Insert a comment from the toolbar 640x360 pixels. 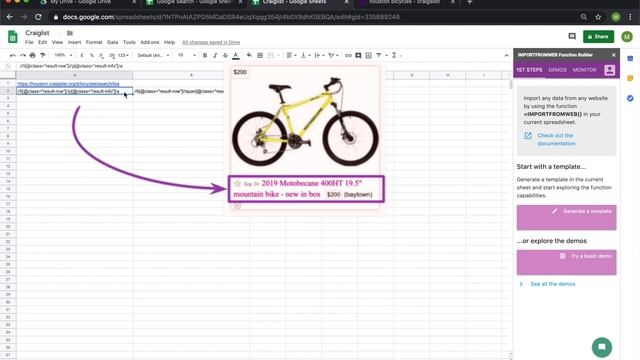point(358,55)
